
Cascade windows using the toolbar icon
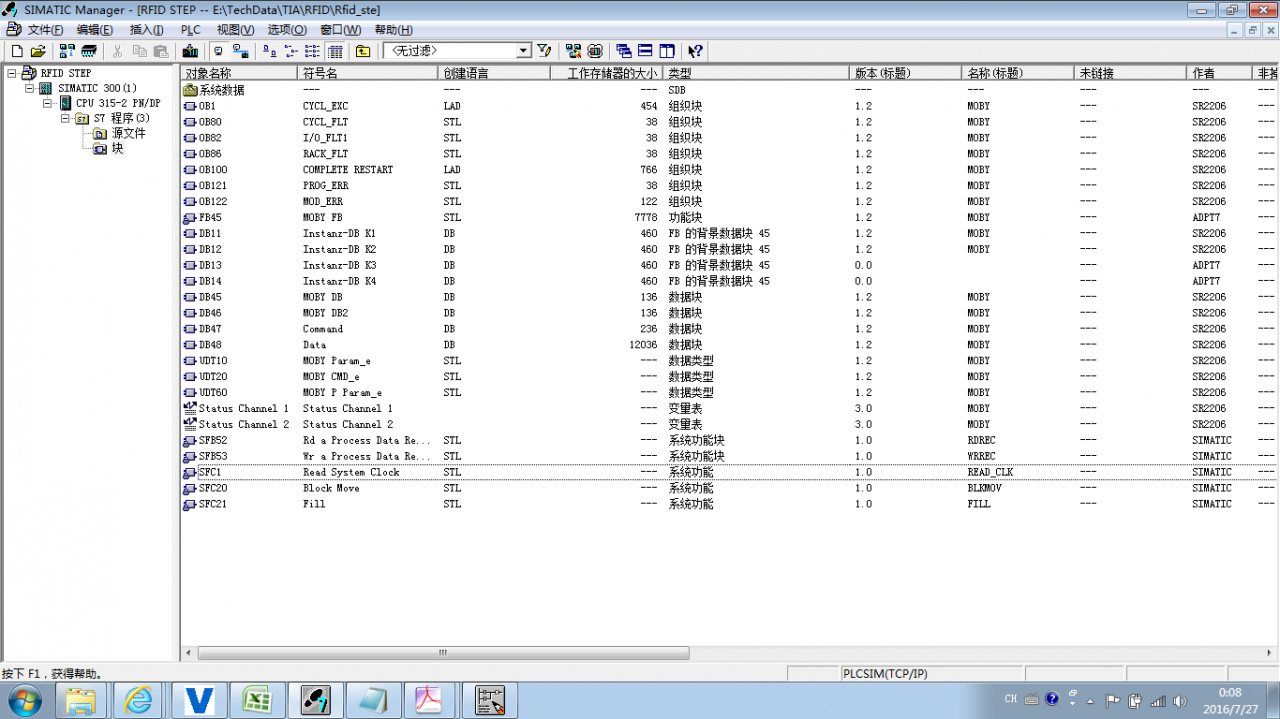pos(624,51)
